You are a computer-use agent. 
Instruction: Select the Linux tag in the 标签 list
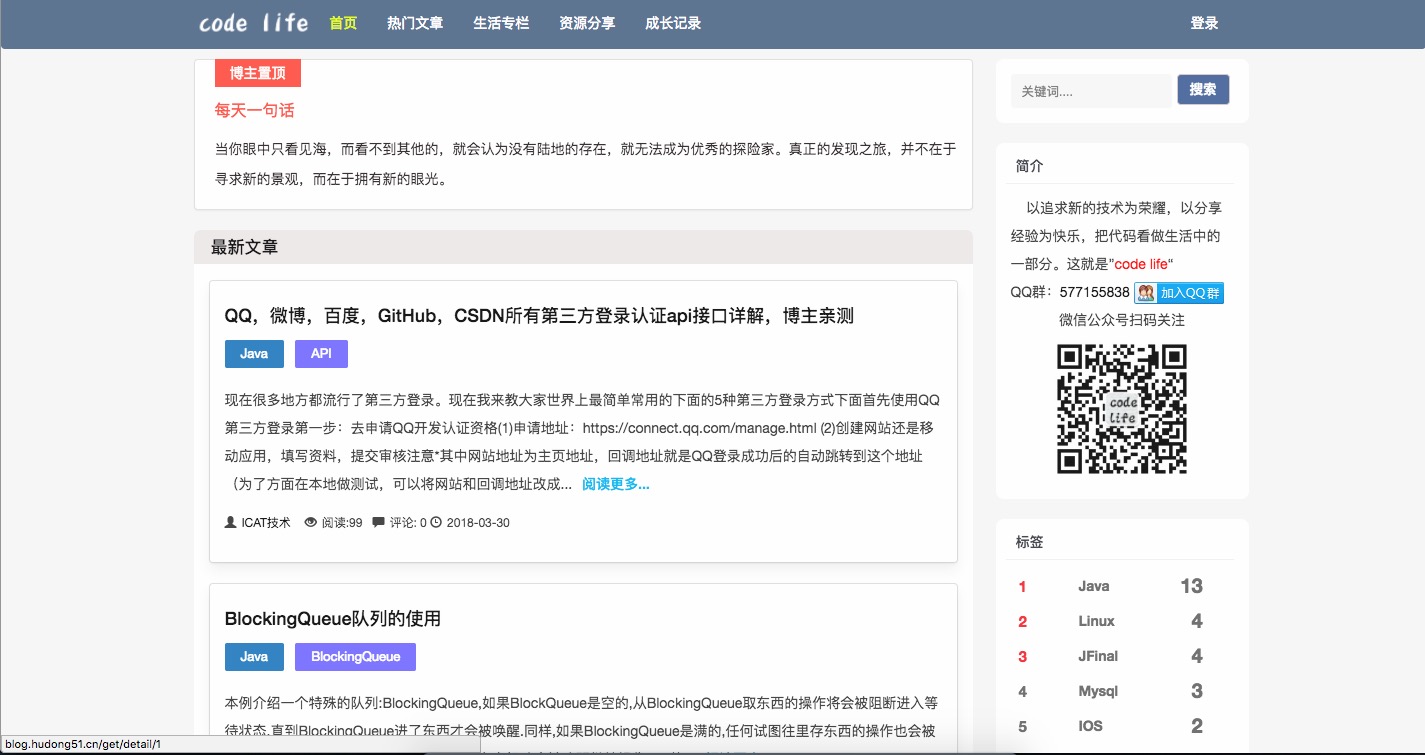coord(1096,621)
